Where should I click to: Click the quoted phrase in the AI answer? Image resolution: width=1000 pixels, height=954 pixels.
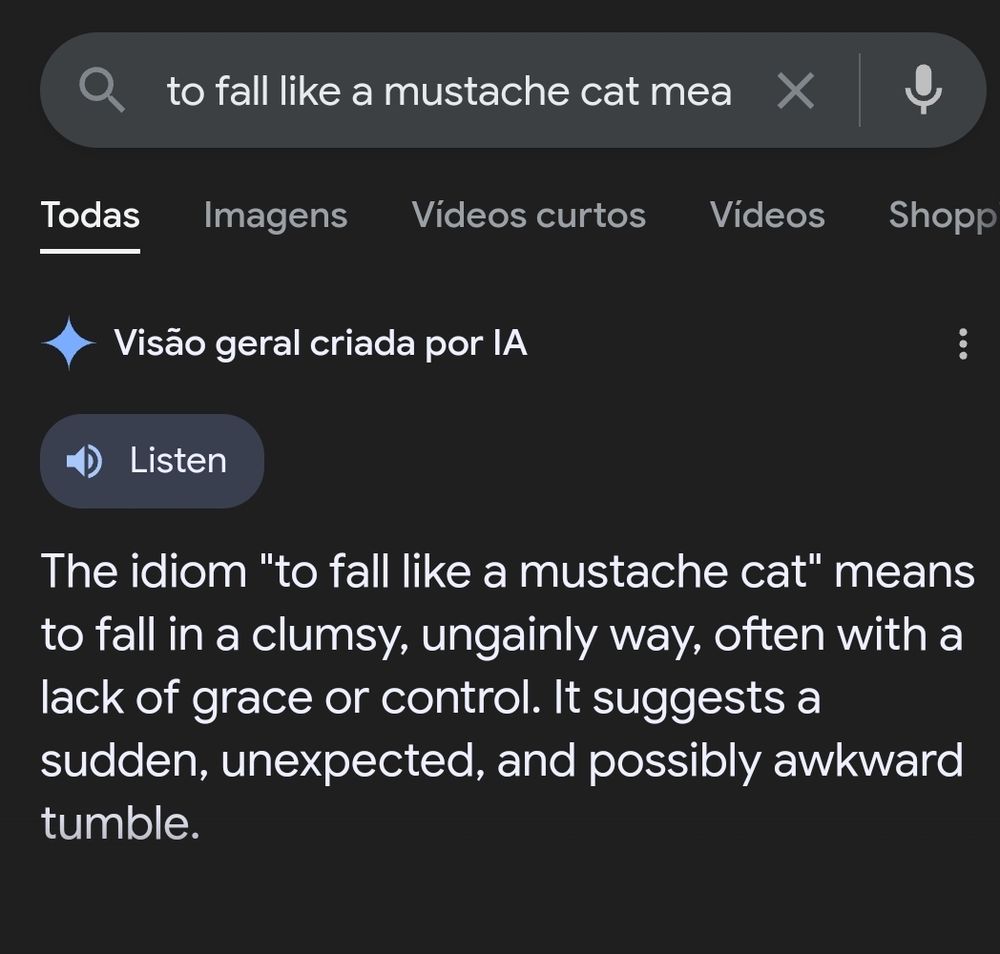click(x=540, y=572)
